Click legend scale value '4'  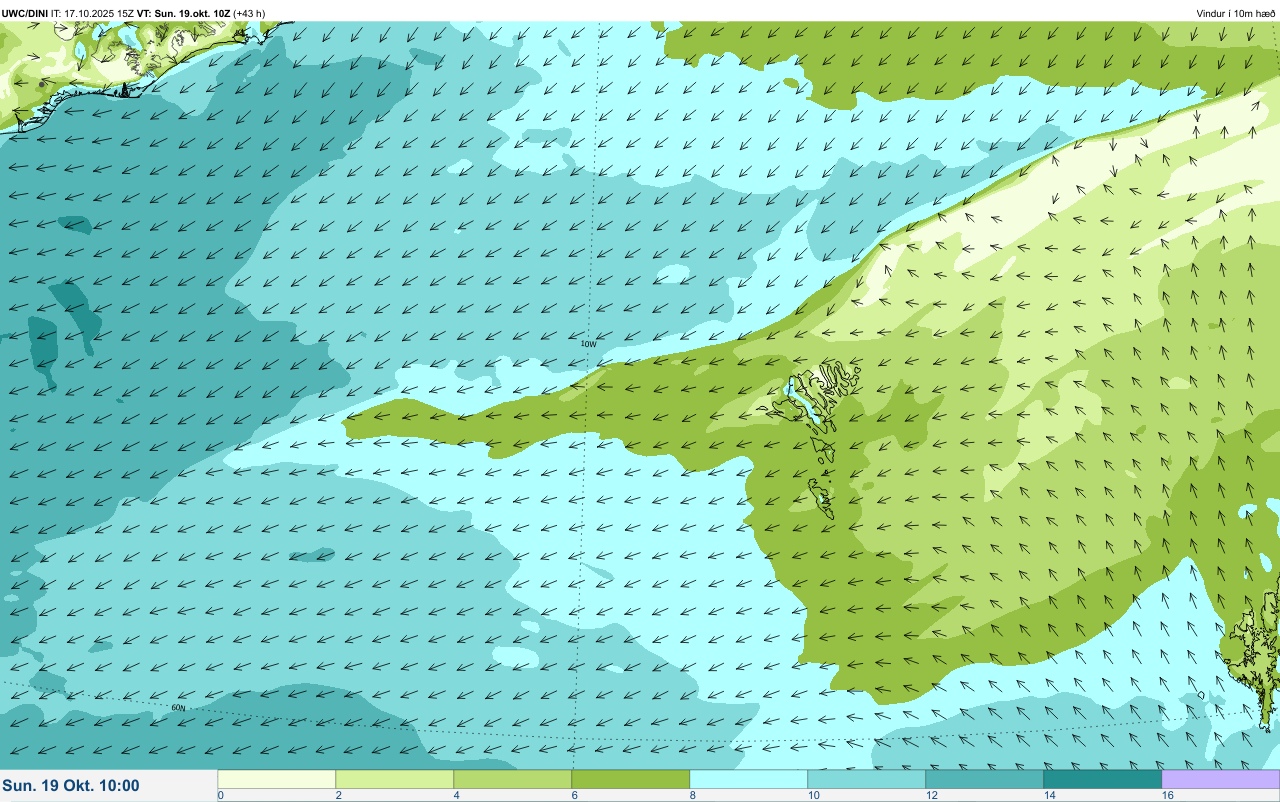pyautogui.click(x=457, y=795)
